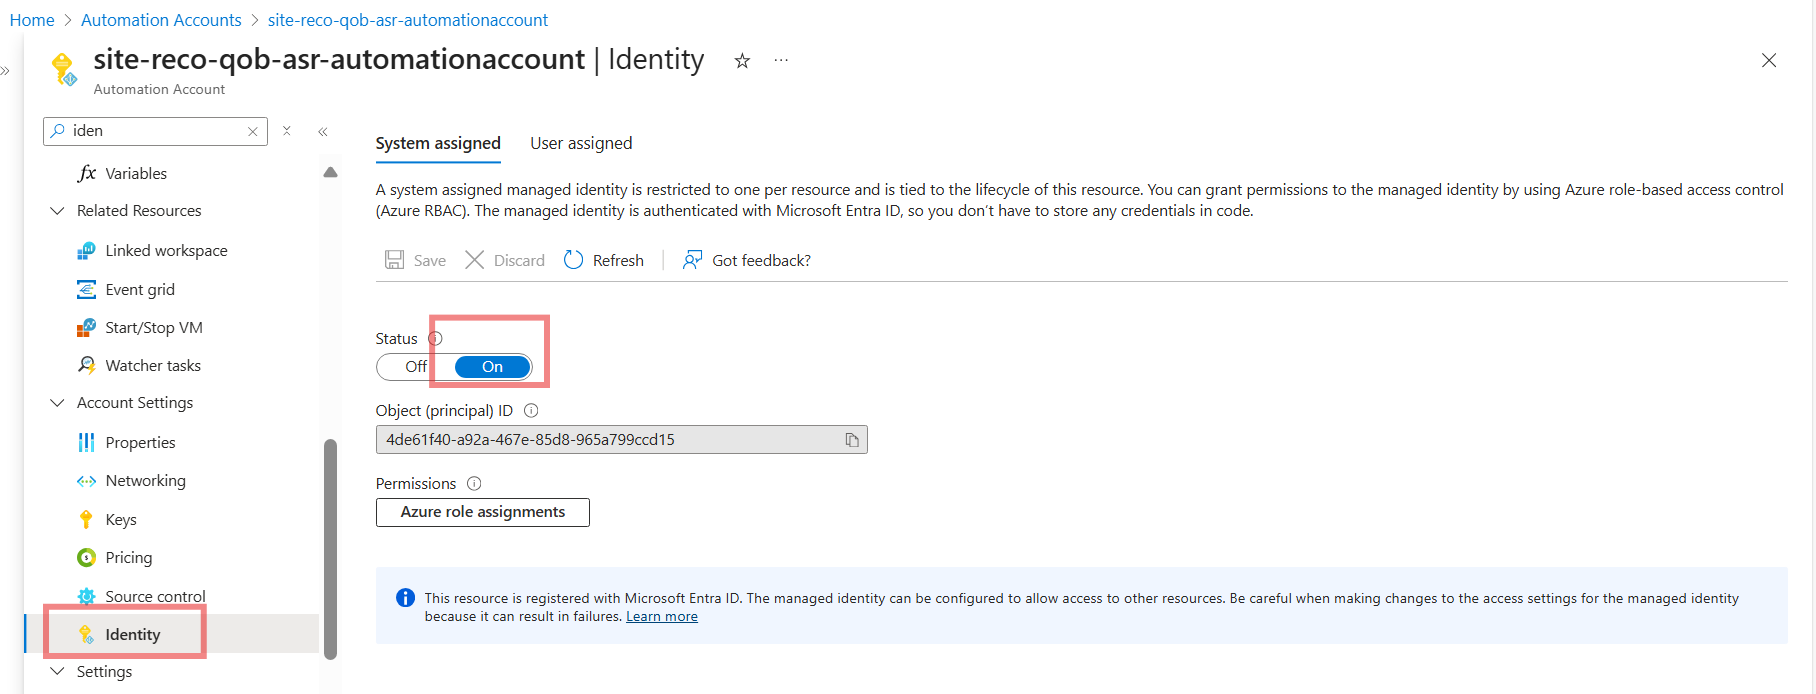Set Status toggle to On
Viewport: 1816px width, 694px height.
tap(493, 367)
